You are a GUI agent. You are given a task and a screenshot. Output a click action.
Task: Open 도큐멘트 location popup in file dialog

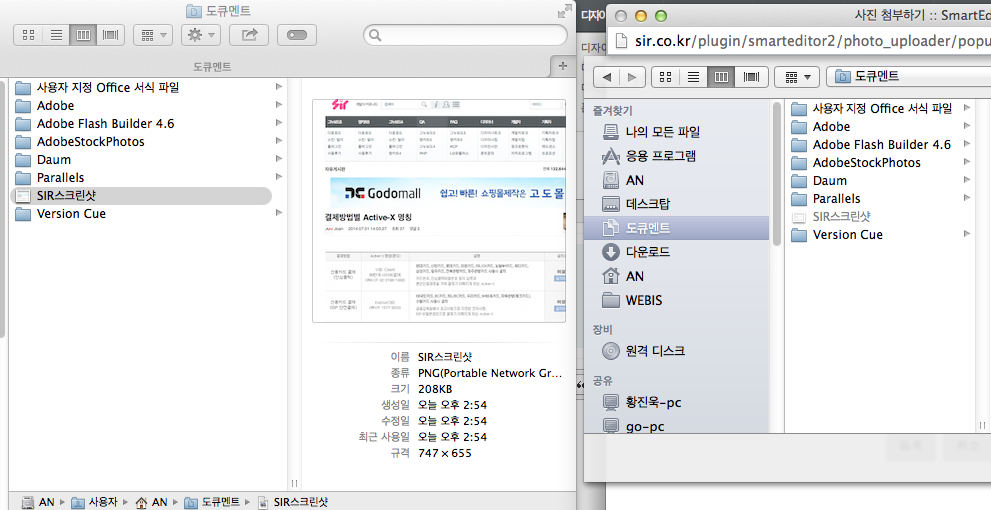point(905,77)
